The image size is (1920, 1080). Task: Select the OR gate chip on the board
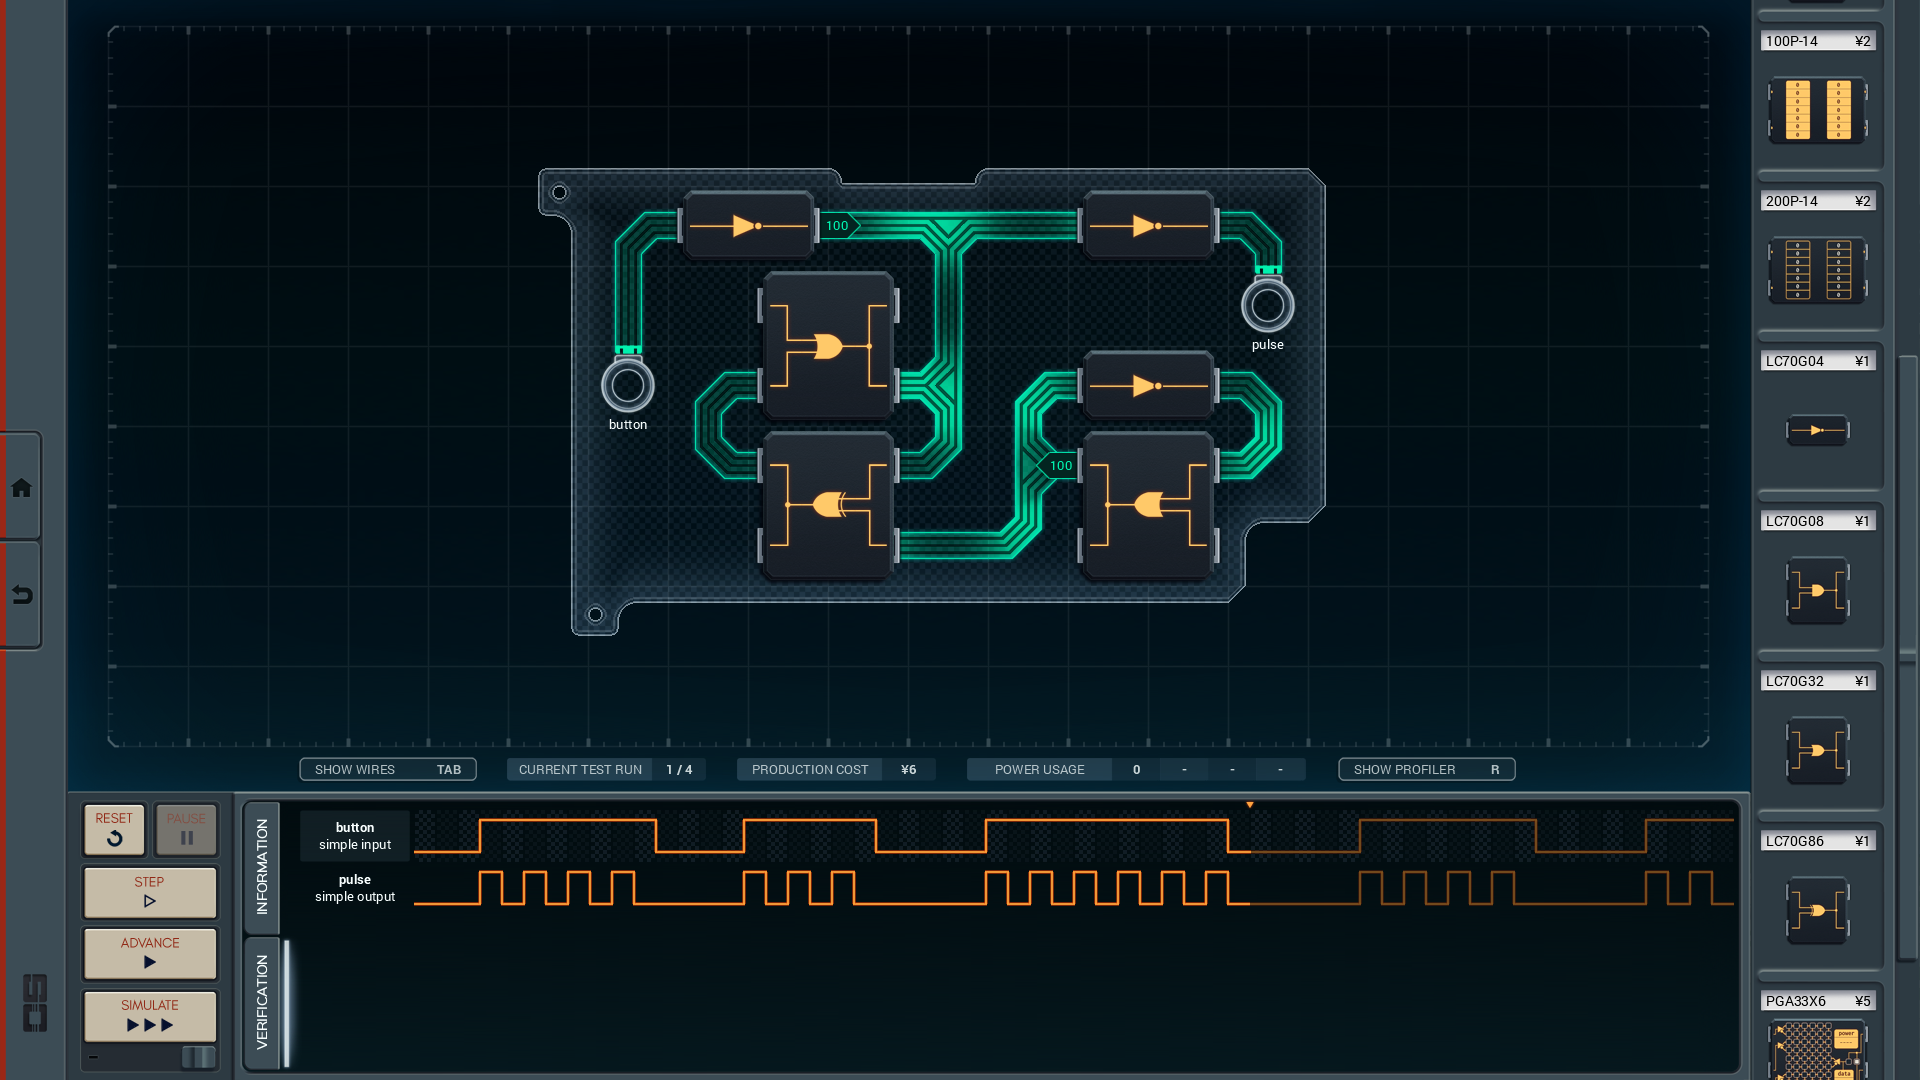point(829,346)
